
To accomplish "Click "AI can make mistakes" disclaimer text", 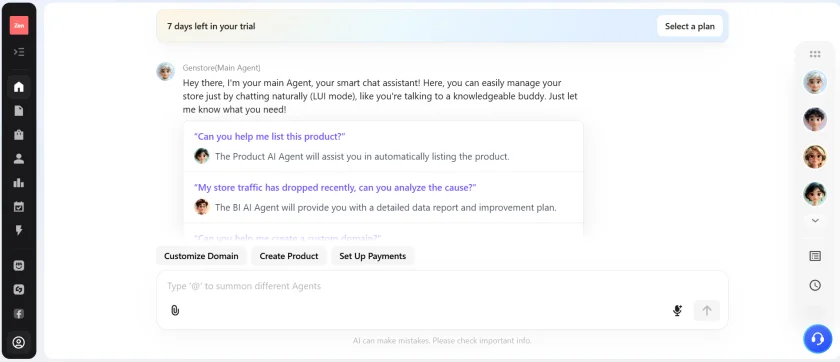I will [x=442, y=341].
